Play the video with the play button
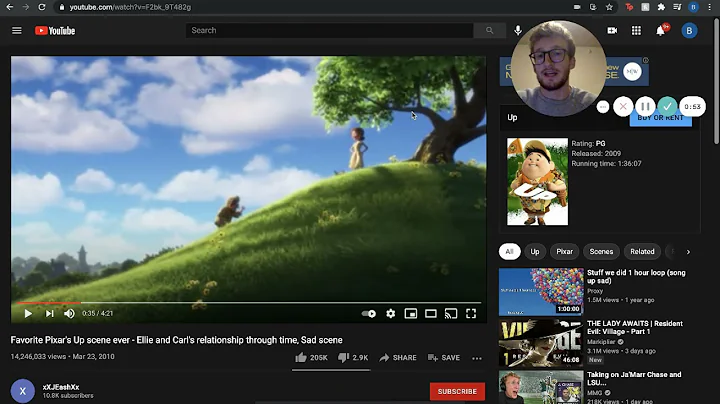The width and height of the screenshot is (720, 404). [x=28, y=314]
